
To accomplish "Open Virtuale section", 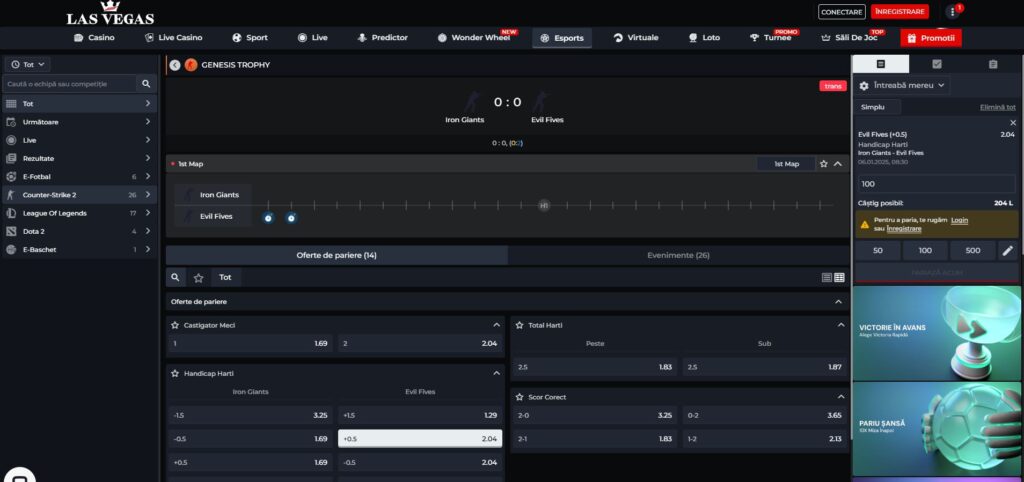I will 636,38.
